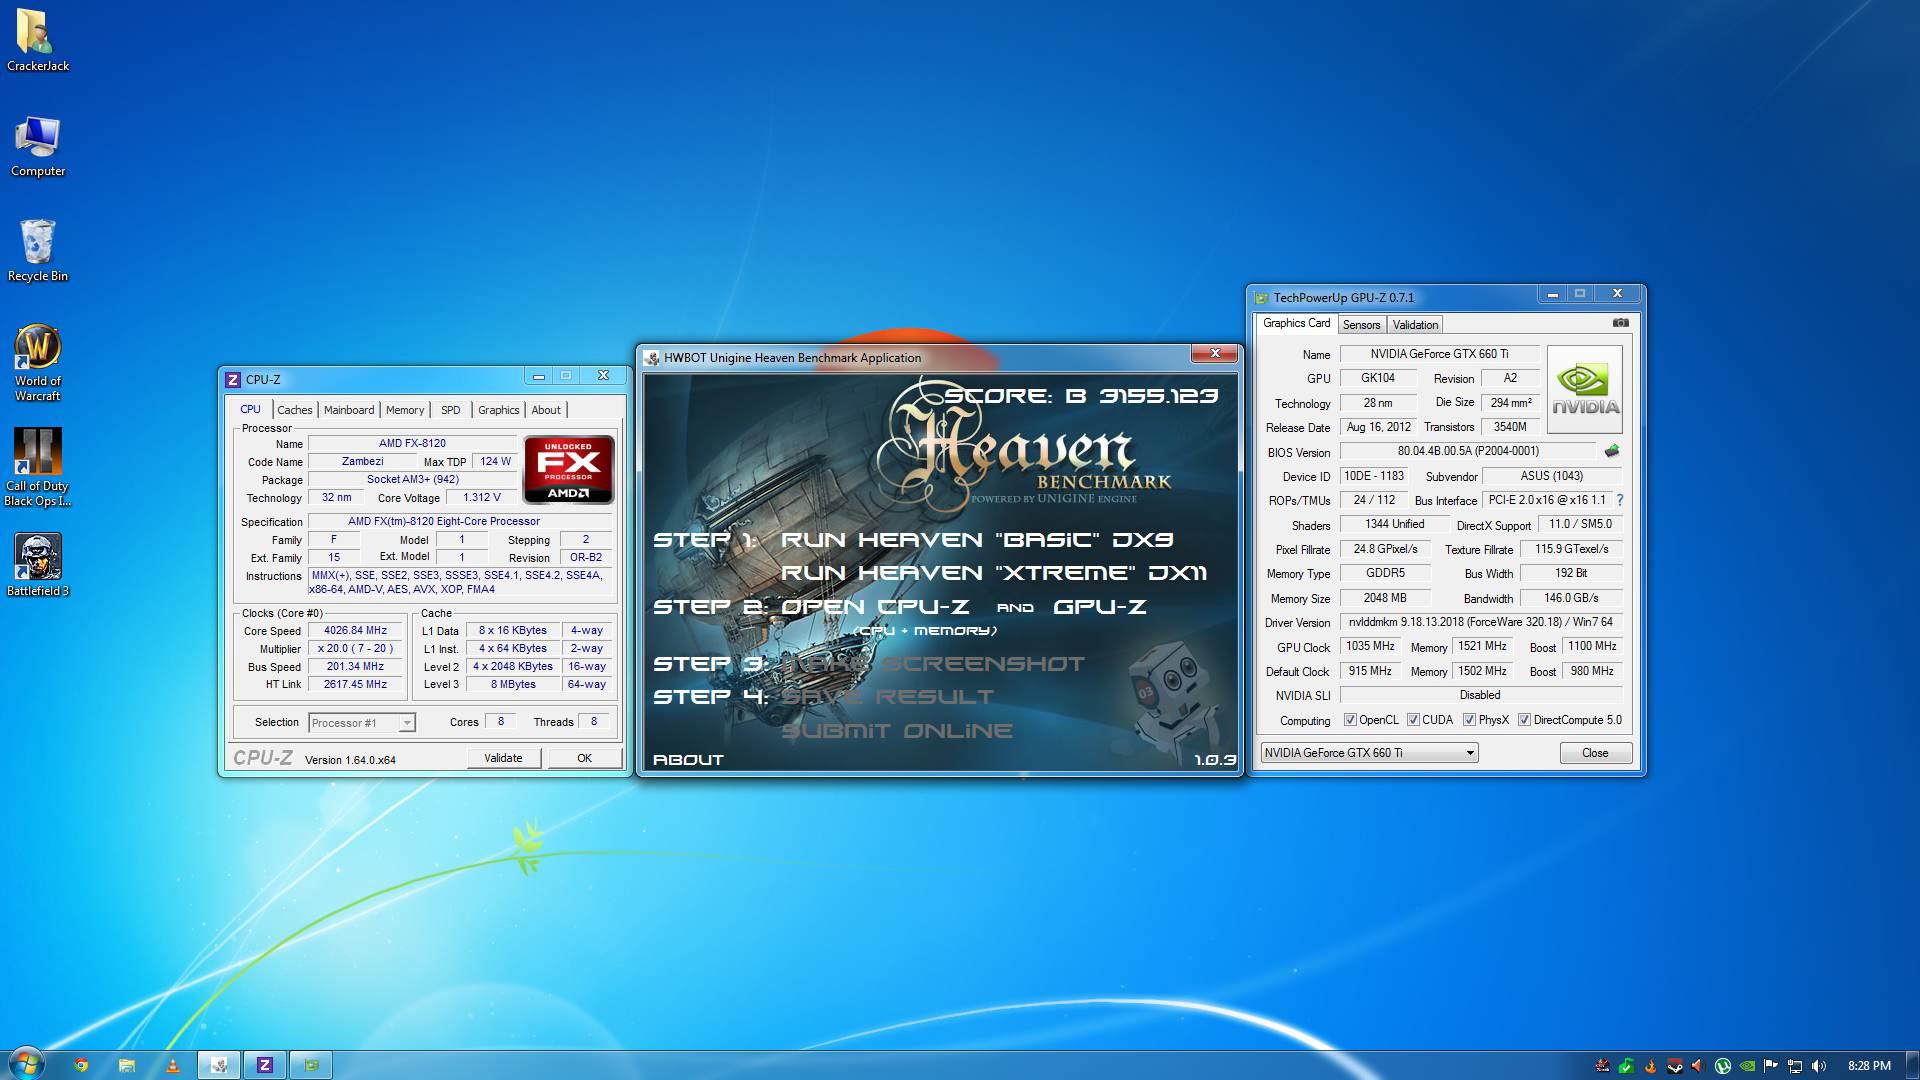Open Chrome from the taskbar
The height and width of the screenshot is (1080, 1920).
[x=81, y=1065]
